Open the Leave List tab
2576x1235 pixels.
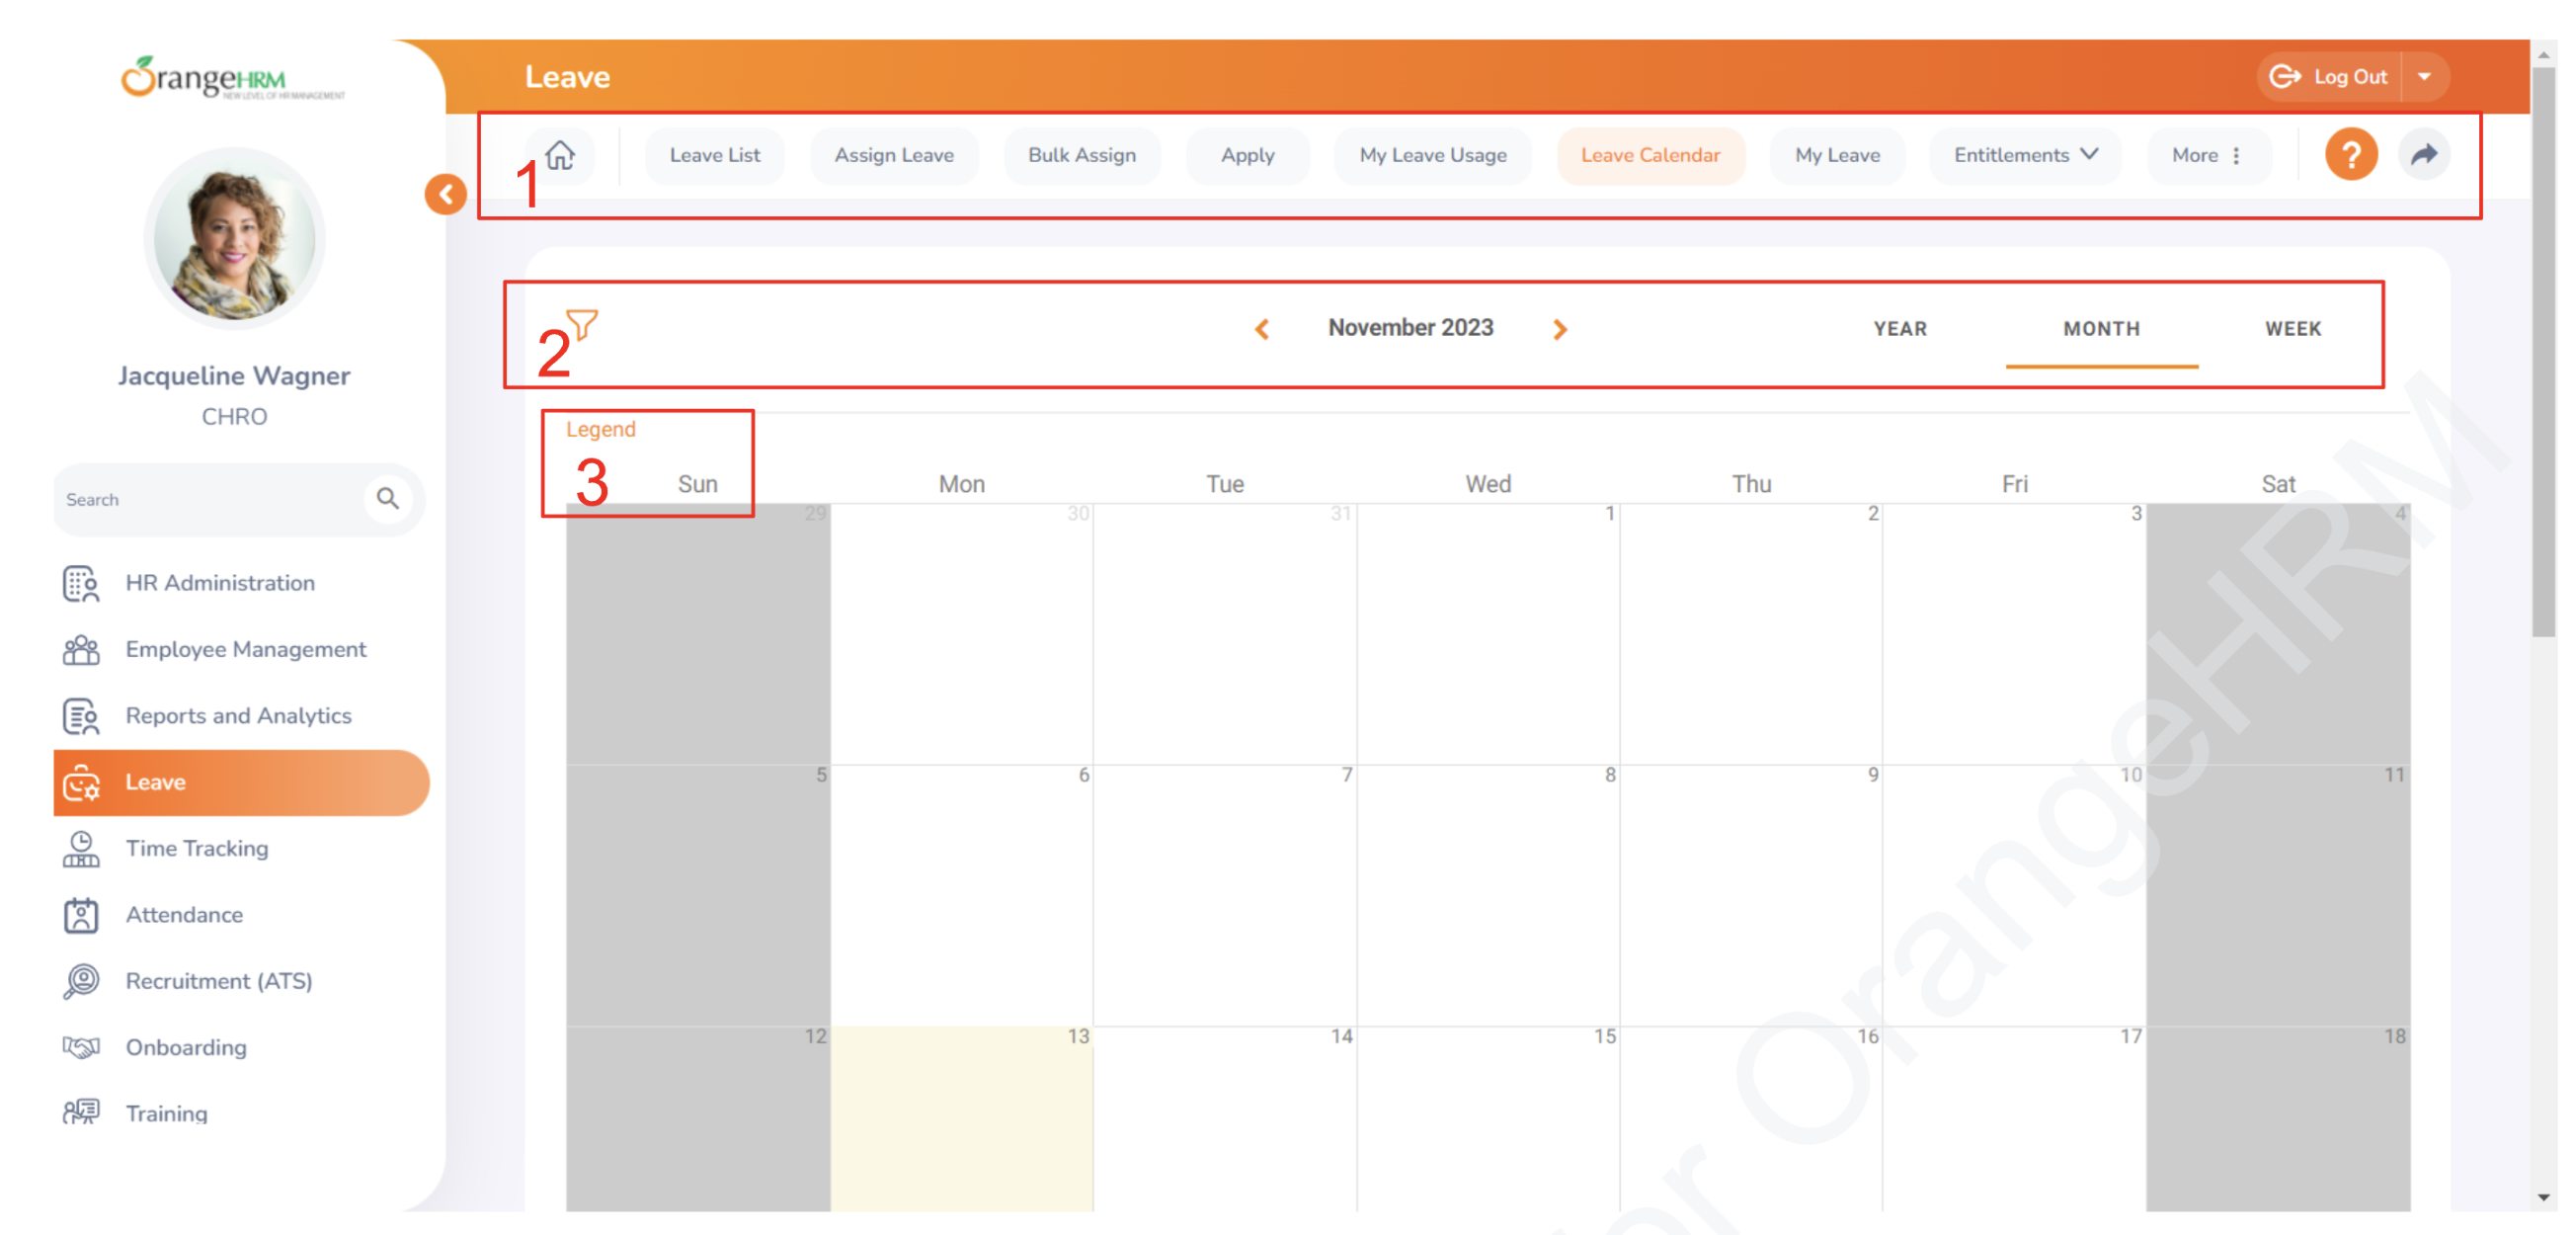714,155
